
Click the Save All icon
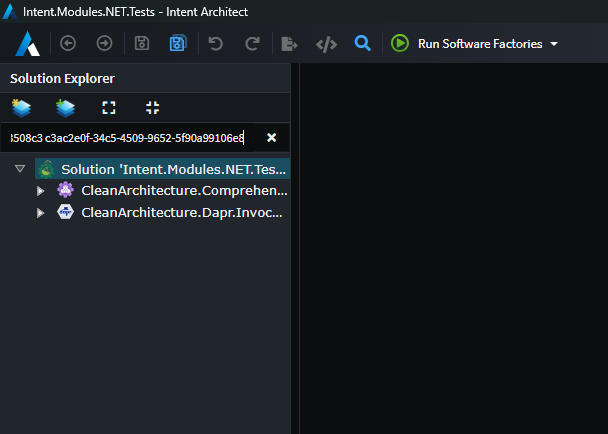177,44
